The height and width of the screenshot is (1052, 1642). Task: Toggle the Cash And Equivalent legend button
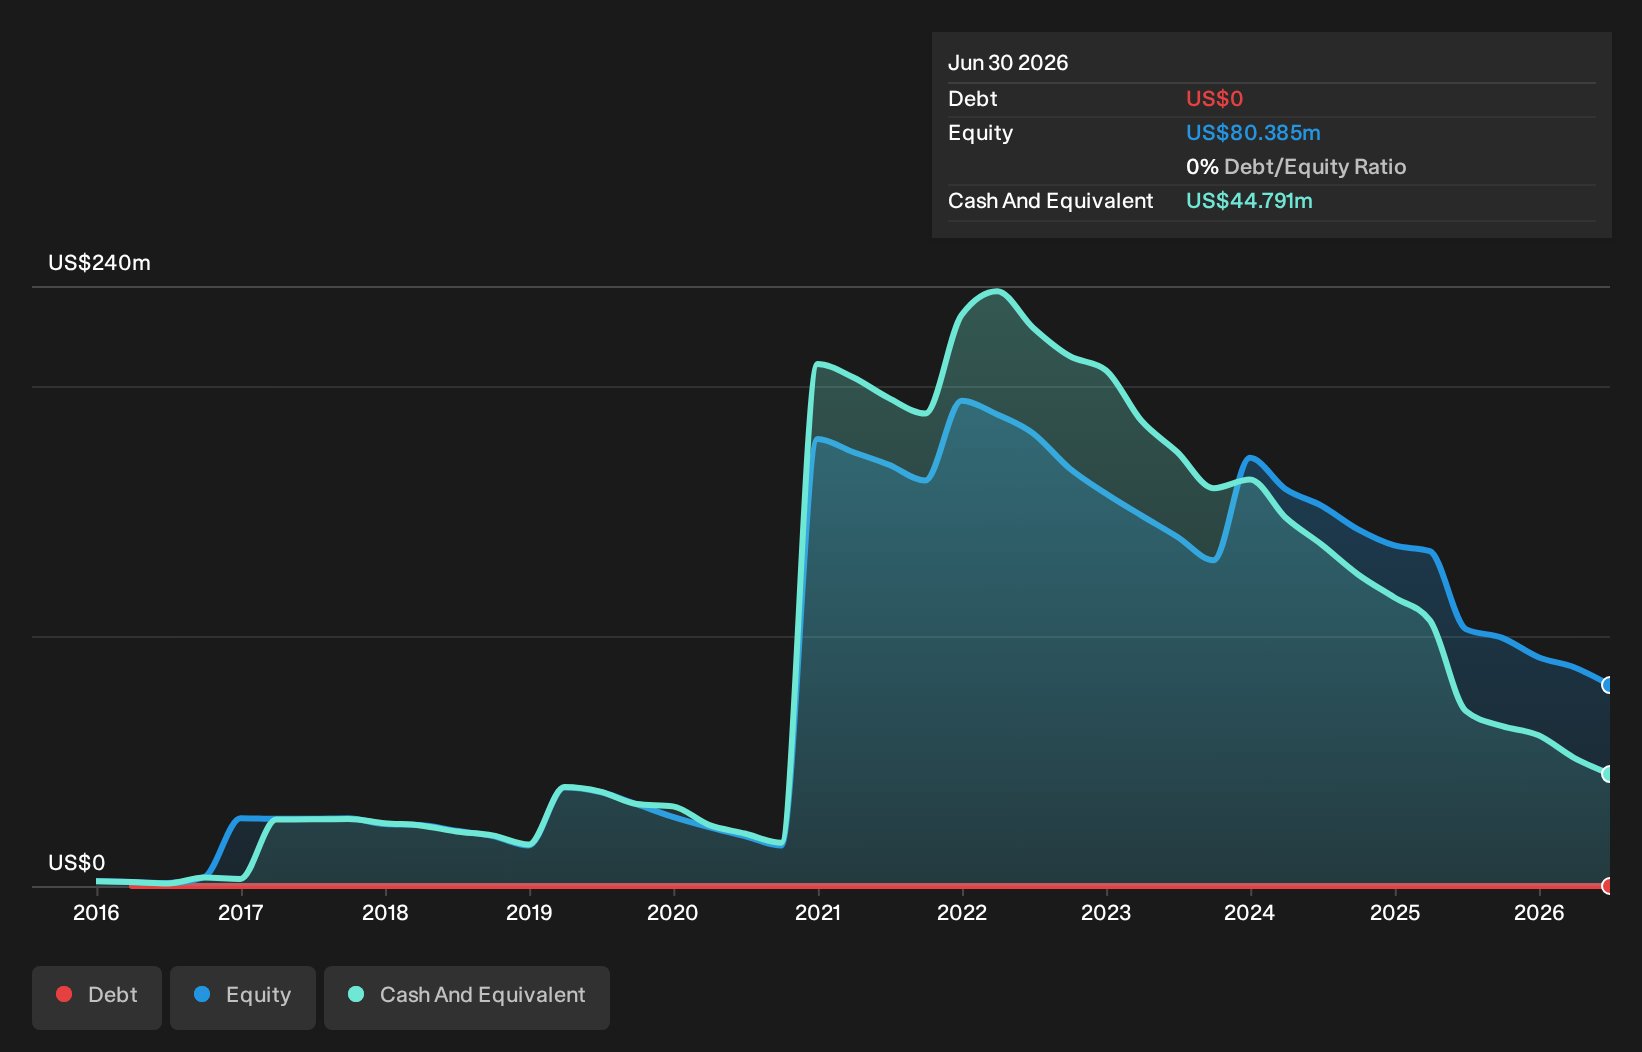click(467, 997)
